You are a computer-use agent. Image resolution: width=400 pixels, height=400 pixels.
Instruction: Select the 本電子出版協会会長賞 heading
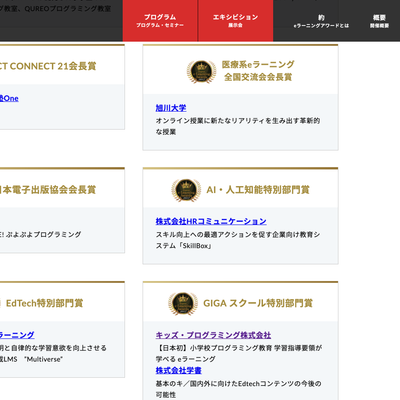click(x=48, y=190)
